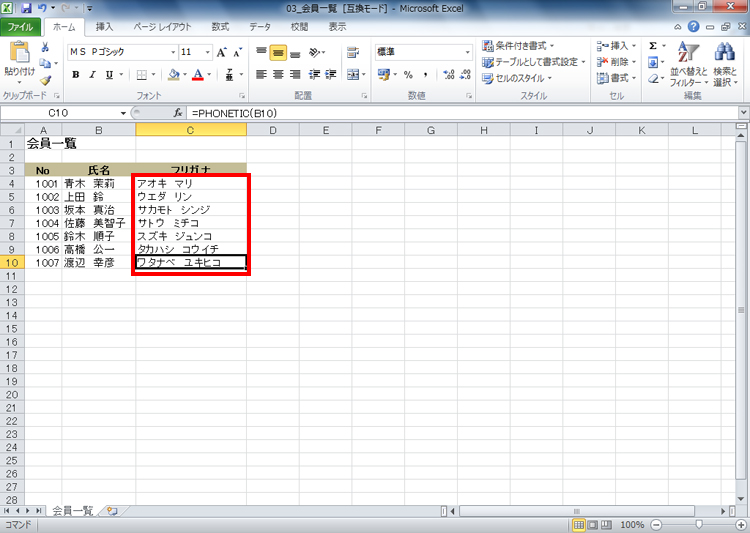The image size is (750, 533).
Task: Open the font name dropdown MS Pゴシック
Action: point(173,52)
